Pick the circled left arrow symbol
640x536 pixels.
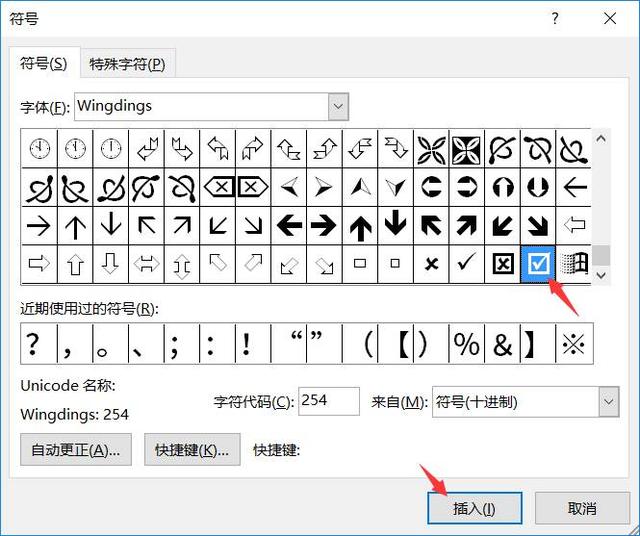click(x=431, y=187)
